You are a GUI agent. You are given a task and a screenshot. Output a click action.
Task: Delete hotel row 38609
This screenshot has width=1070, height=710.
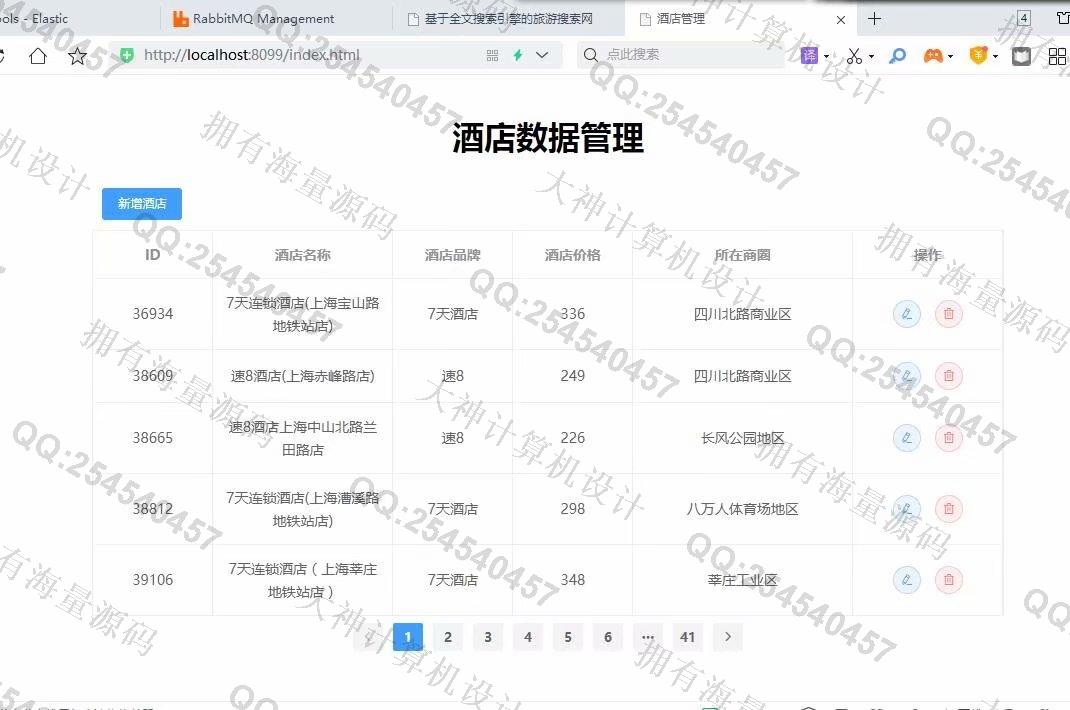tap(949, 375)
